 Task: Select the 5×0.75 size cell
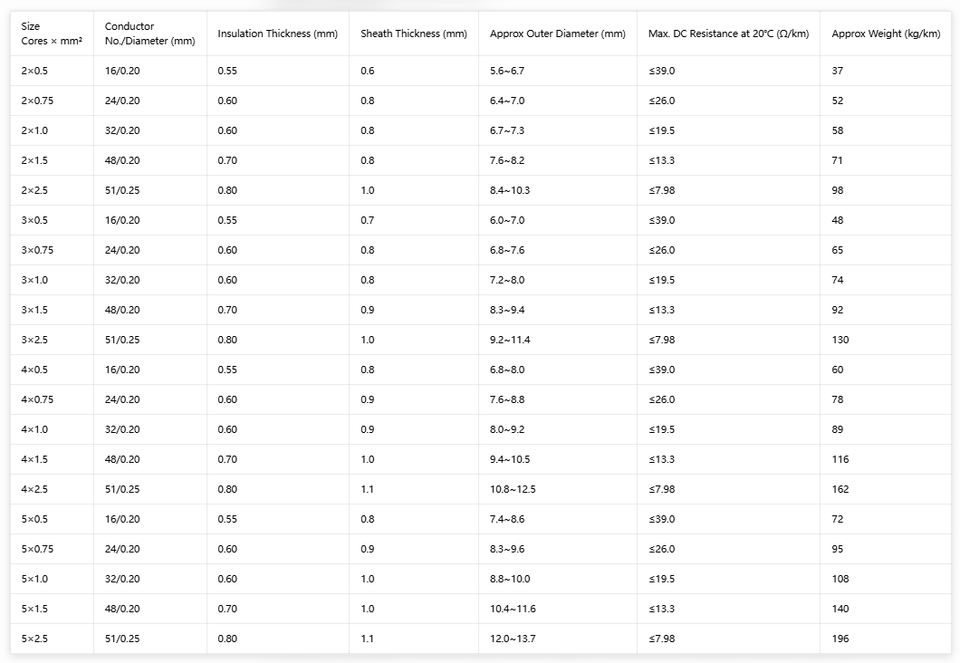(37, 549)
